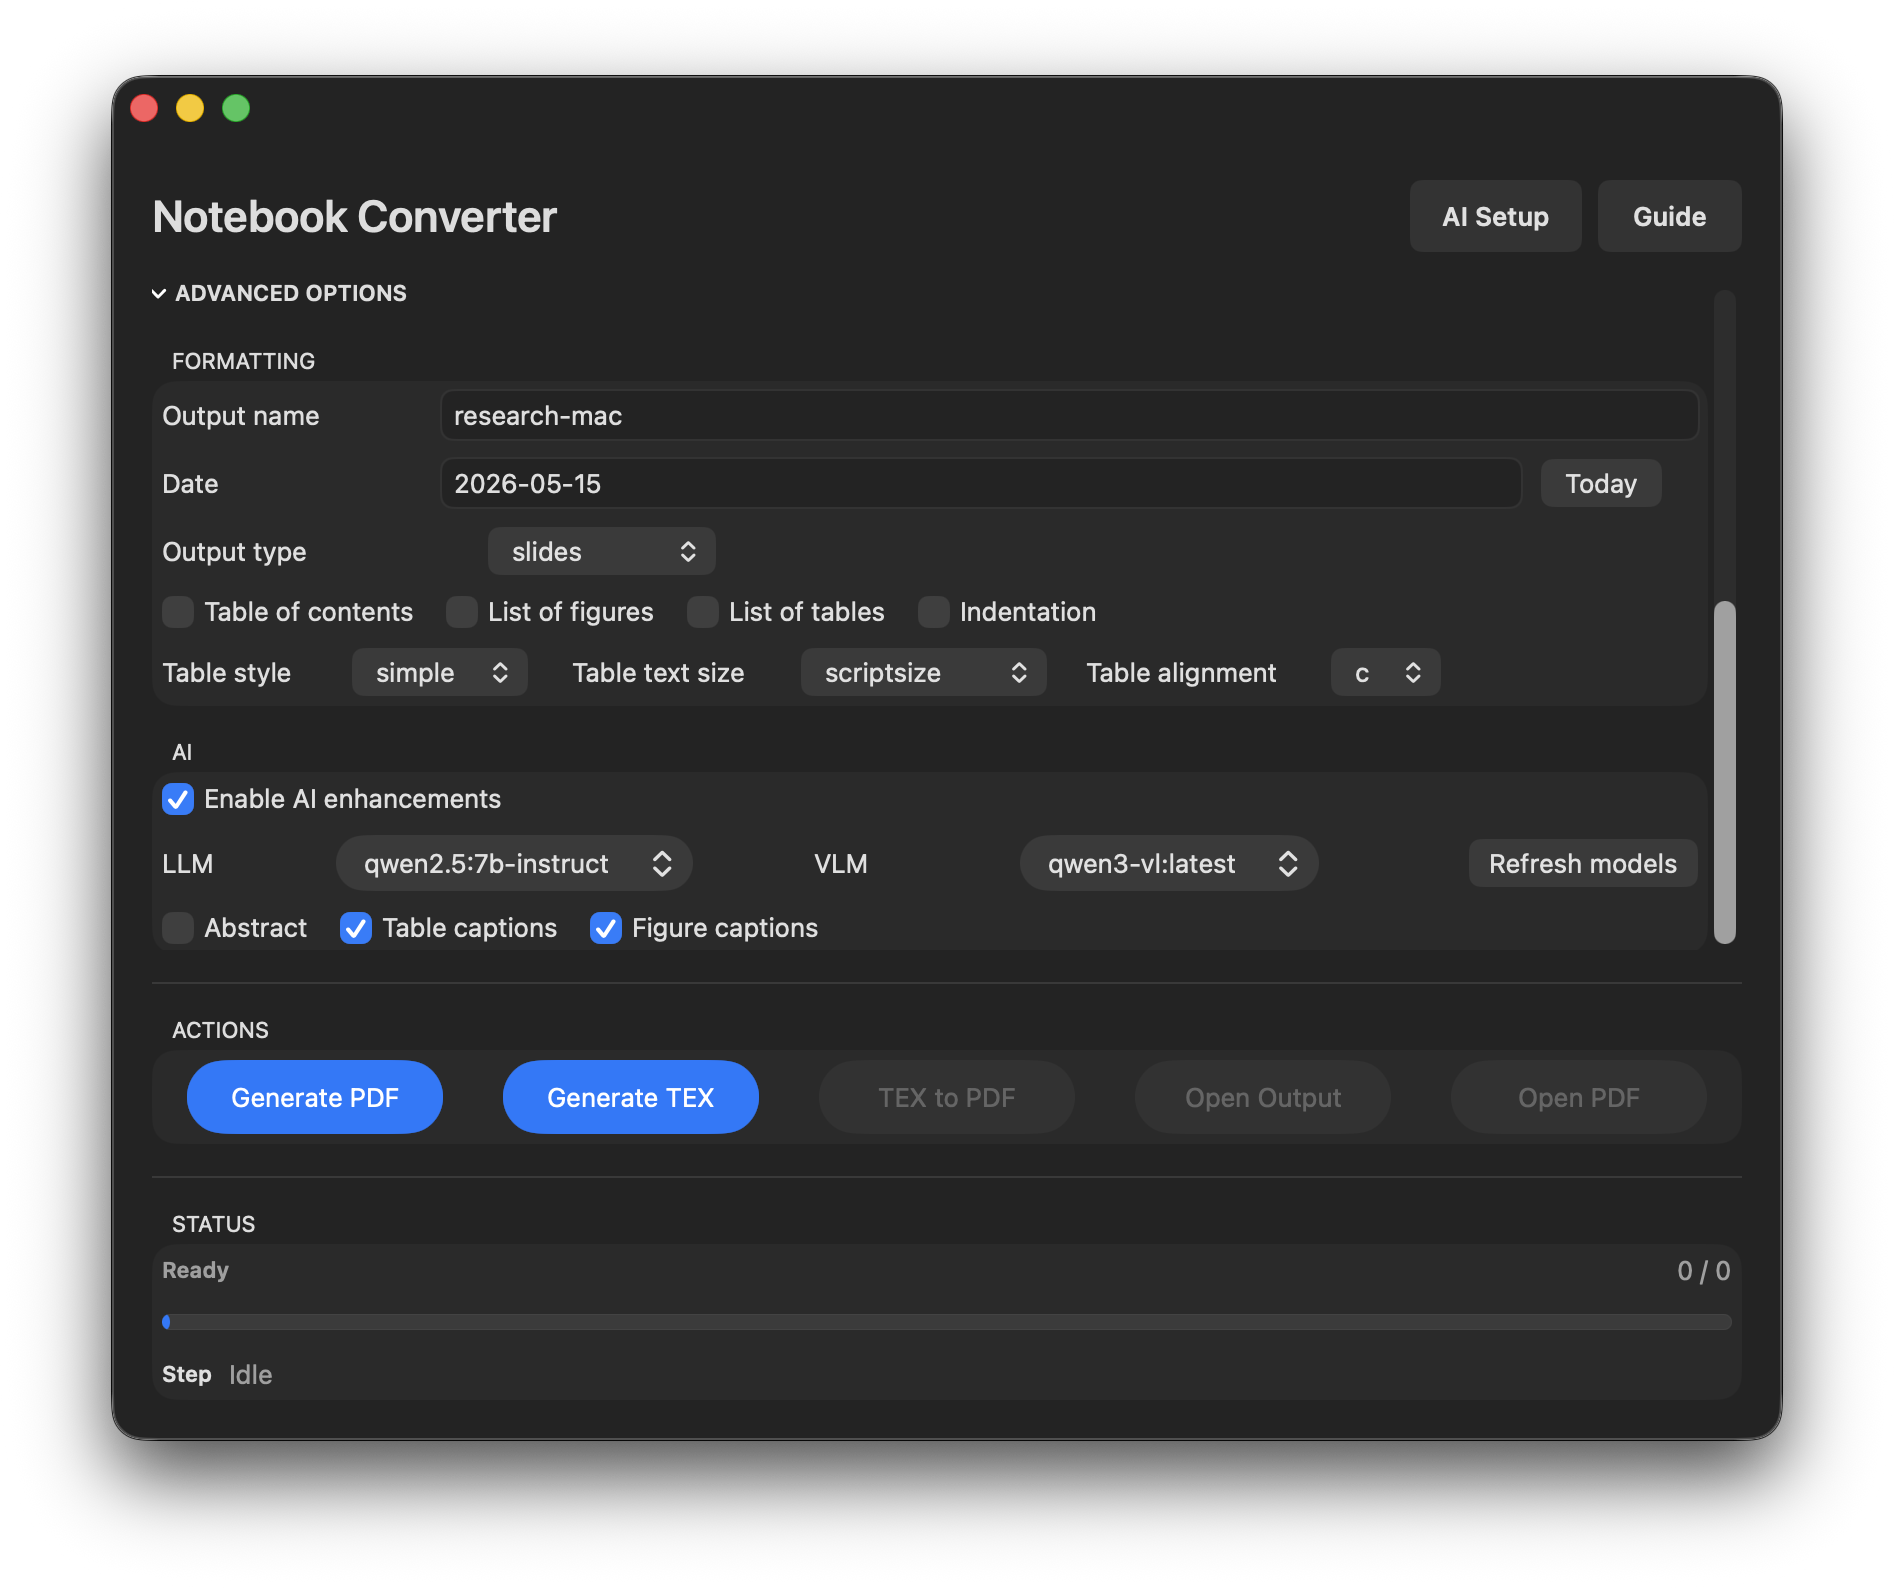Screen dimensions: 1894x1588
Task: Open the Guide
Action: click(1669, 216)
